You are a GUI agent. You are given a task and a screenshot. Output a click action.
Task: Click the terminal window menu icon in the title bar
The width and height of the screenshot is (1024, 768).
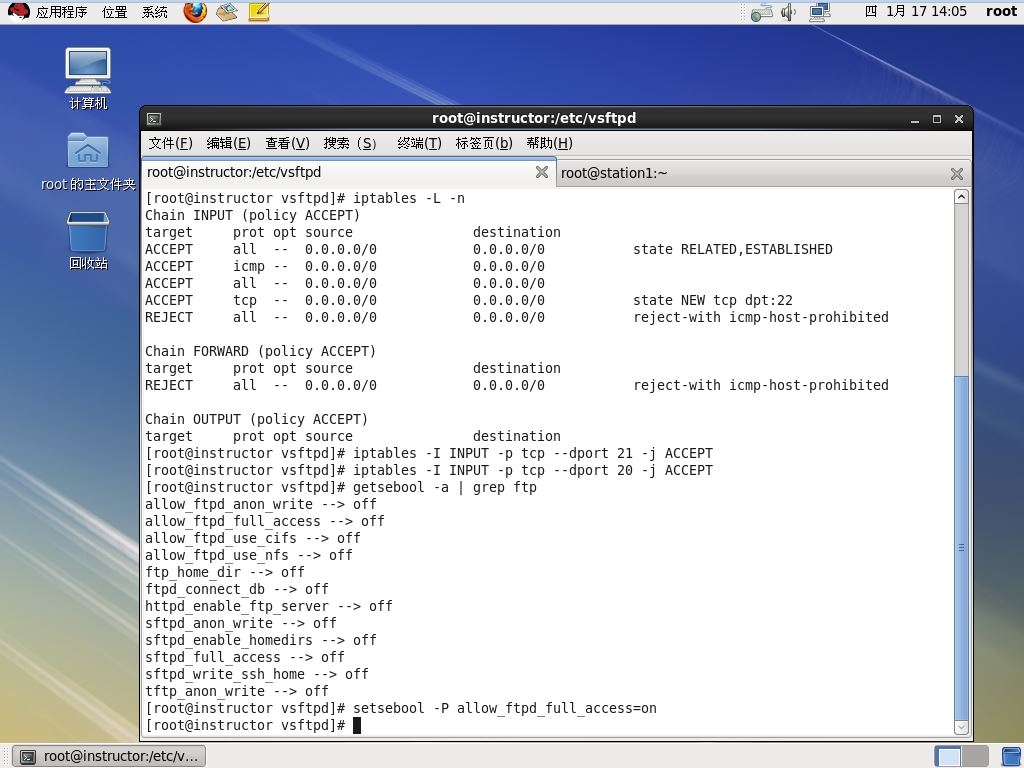pyautogui.click(x=154, y=119)
